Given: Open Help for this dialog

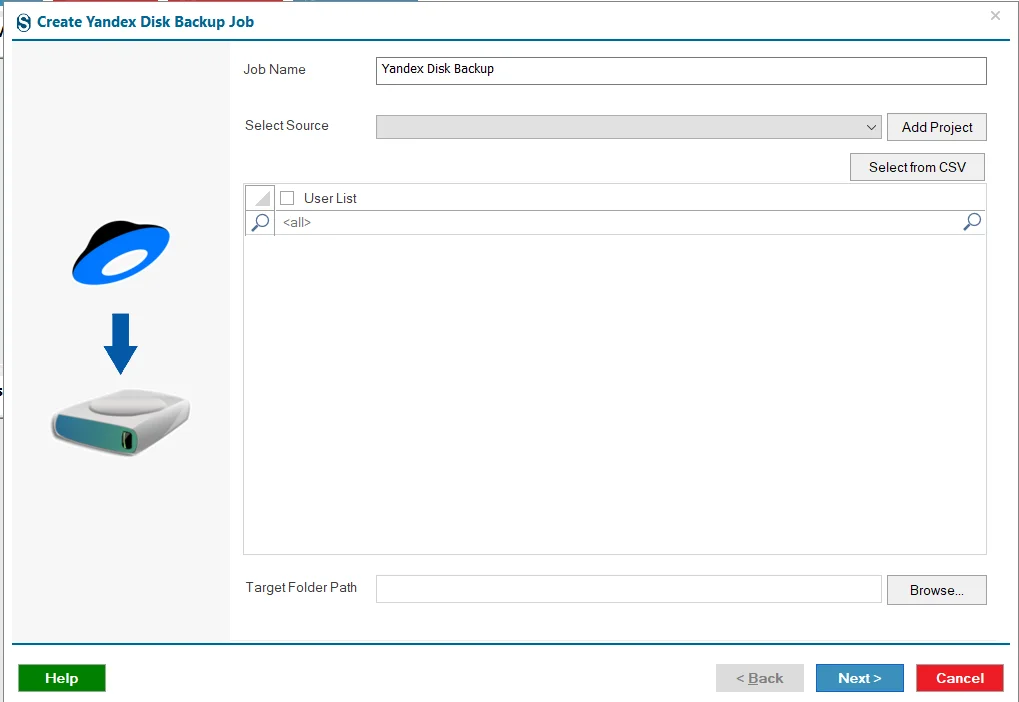Looking at the screenshot, I should (62, 678).
